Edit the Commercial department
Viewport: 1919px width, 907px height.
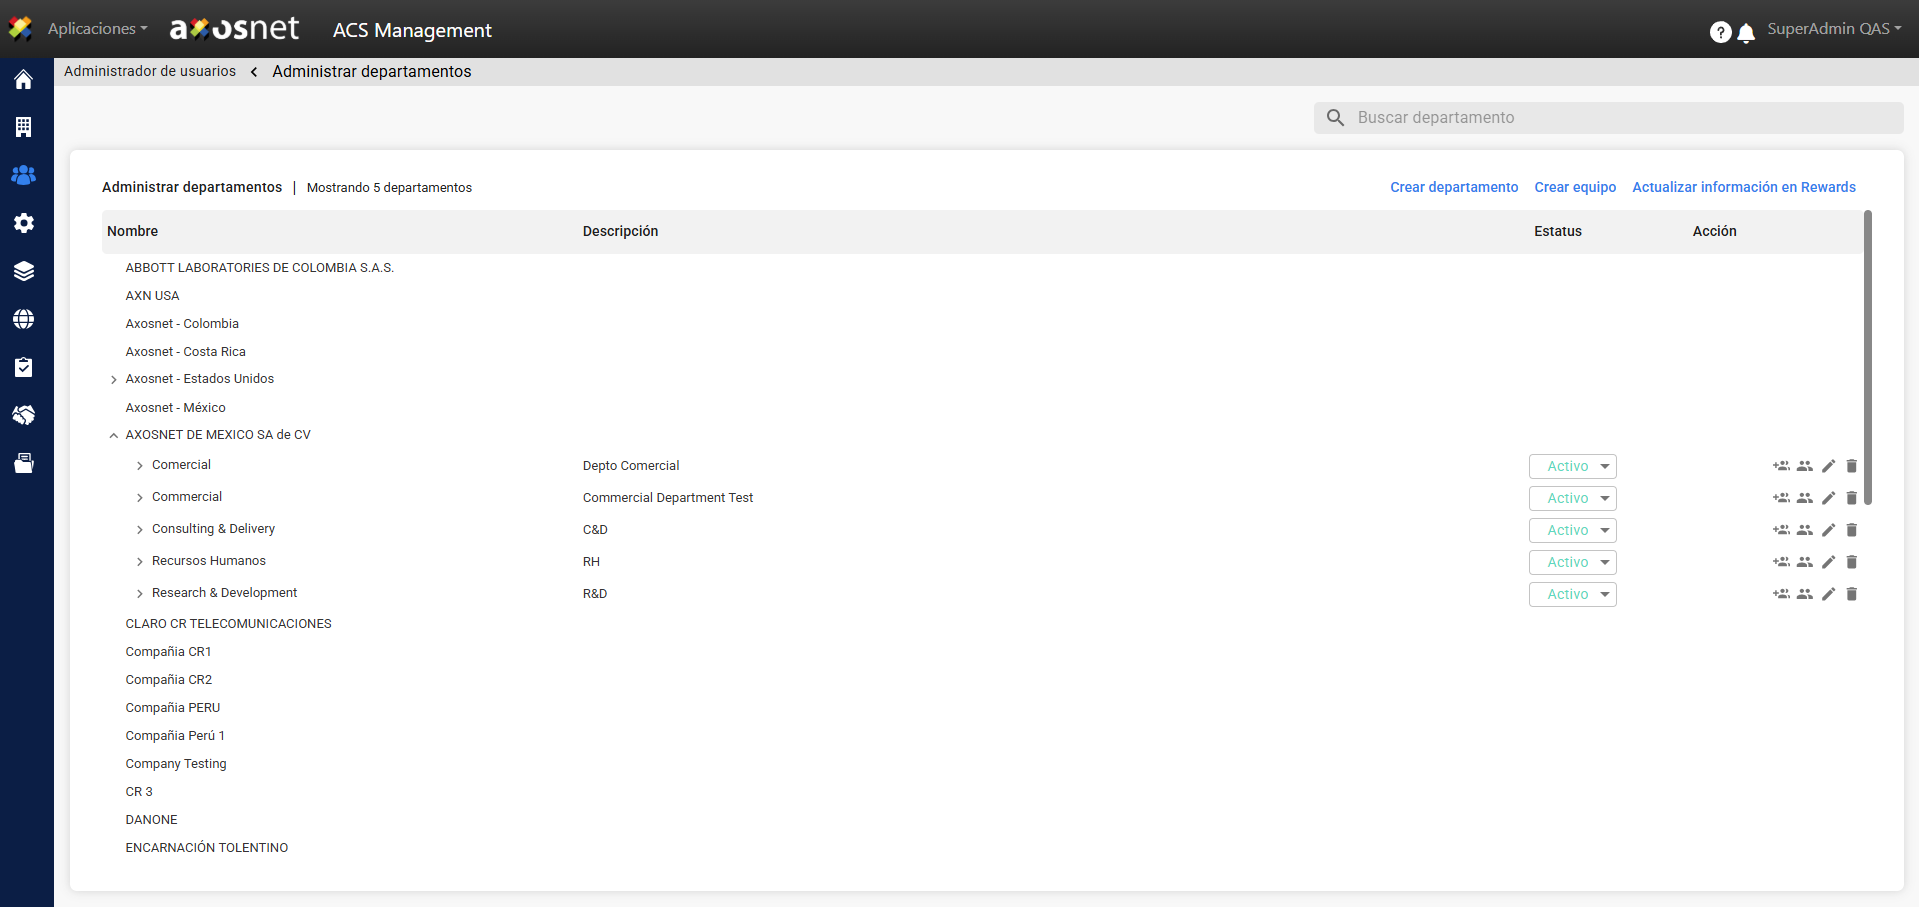pos(1828,498)
